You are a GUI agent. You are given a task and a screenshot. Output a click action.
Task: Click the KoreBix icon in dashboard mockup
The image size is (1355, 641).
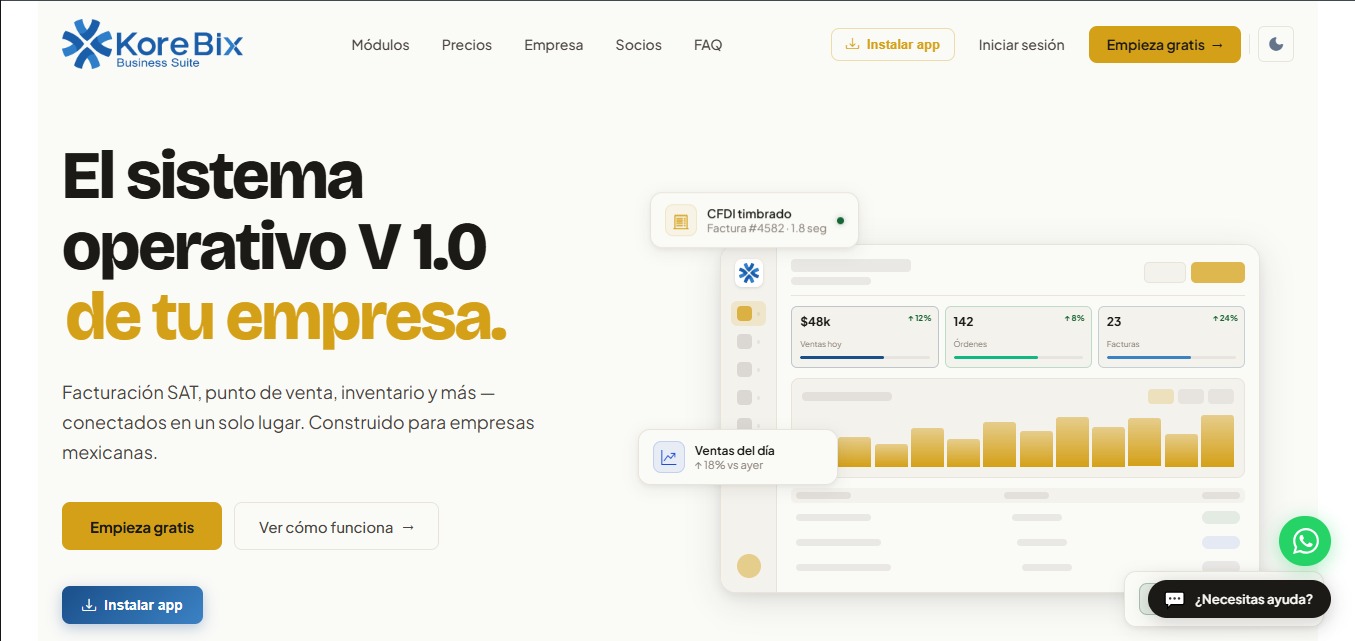click(748, 272)
